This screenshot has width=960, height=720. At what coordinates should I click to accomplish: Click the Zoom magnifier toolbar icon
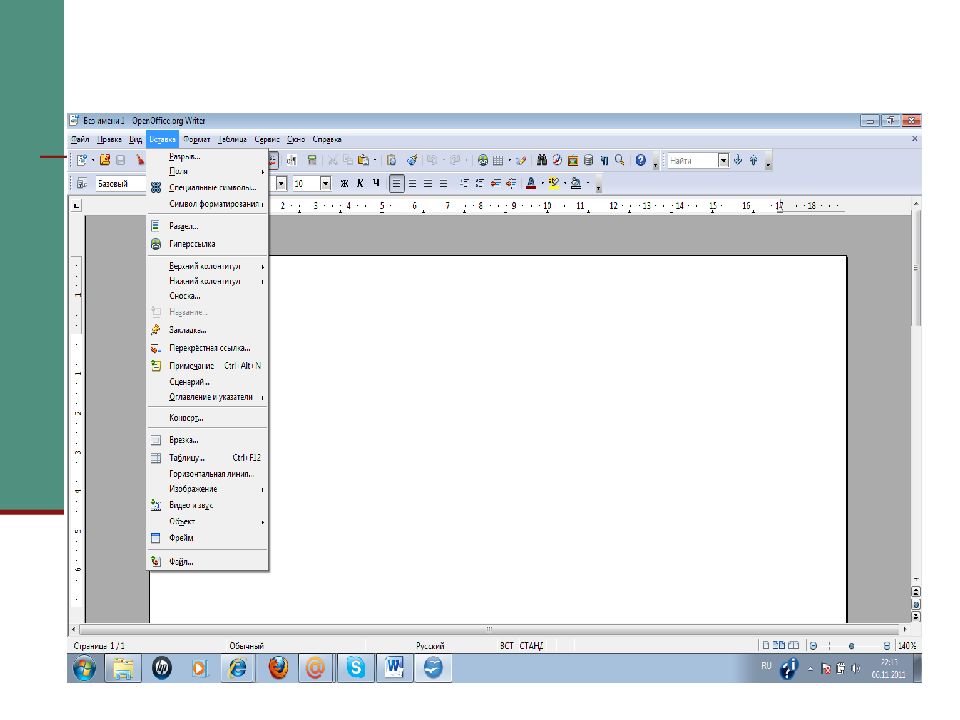coord(620,160)
